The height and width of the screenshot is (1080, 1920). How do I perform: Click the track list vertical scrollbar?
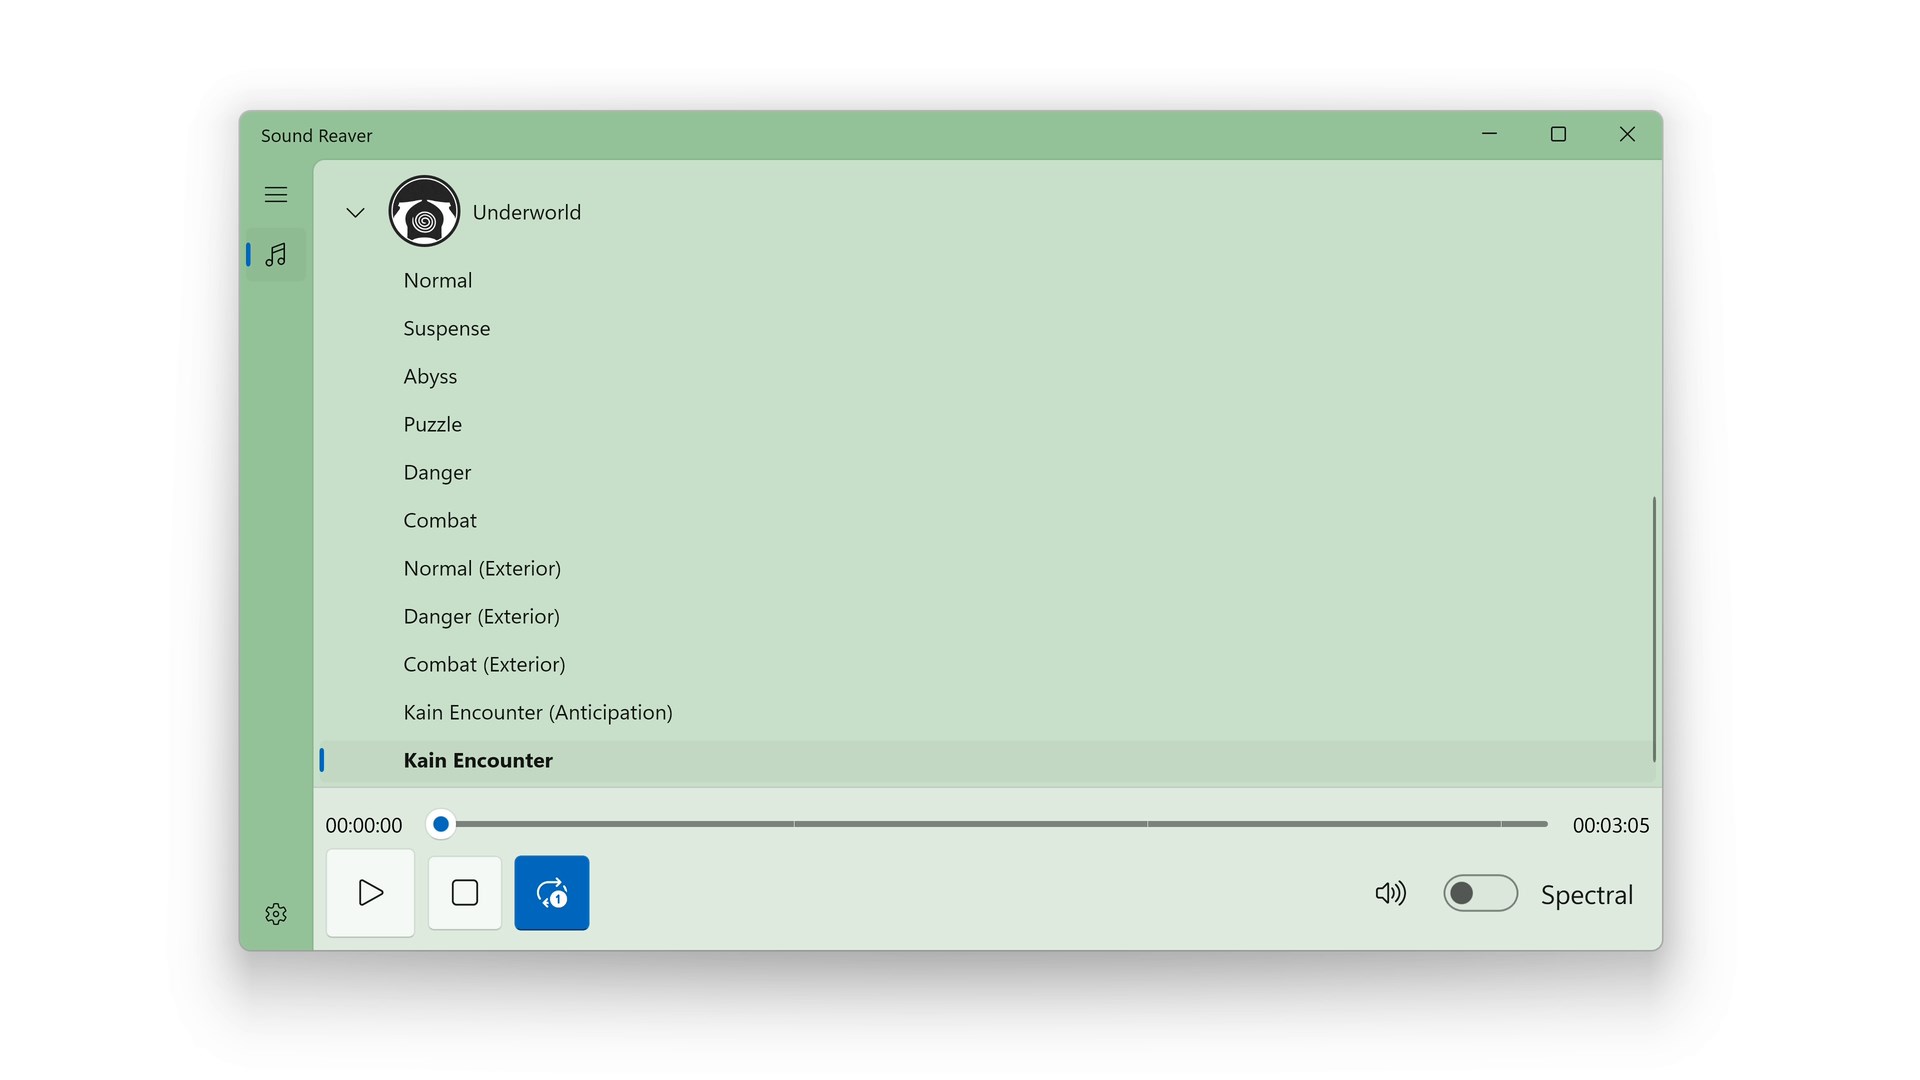coord(1653,628)
